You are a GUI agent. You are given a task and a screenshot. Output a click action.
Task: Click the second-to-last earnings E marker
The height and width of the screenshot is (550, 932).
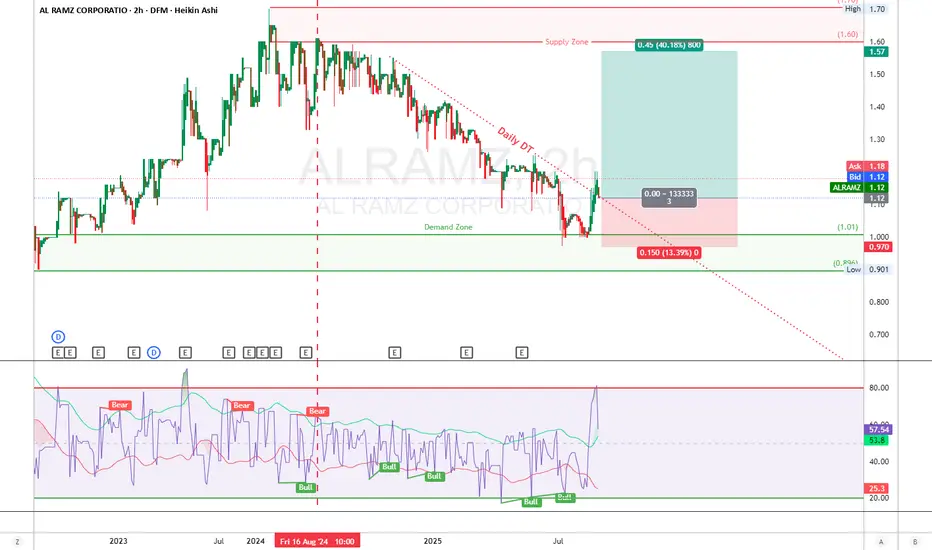click(x=467, y=353)
